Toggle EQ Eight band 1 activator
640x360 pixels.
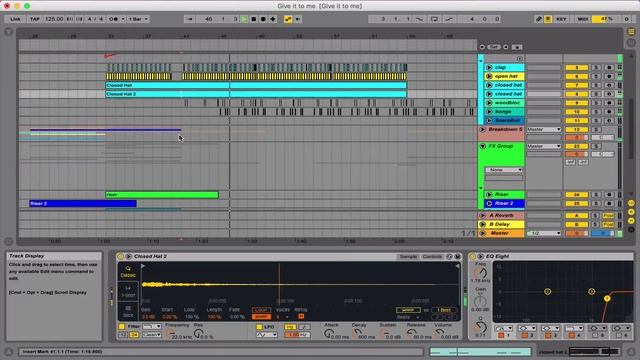coord(501,336)
